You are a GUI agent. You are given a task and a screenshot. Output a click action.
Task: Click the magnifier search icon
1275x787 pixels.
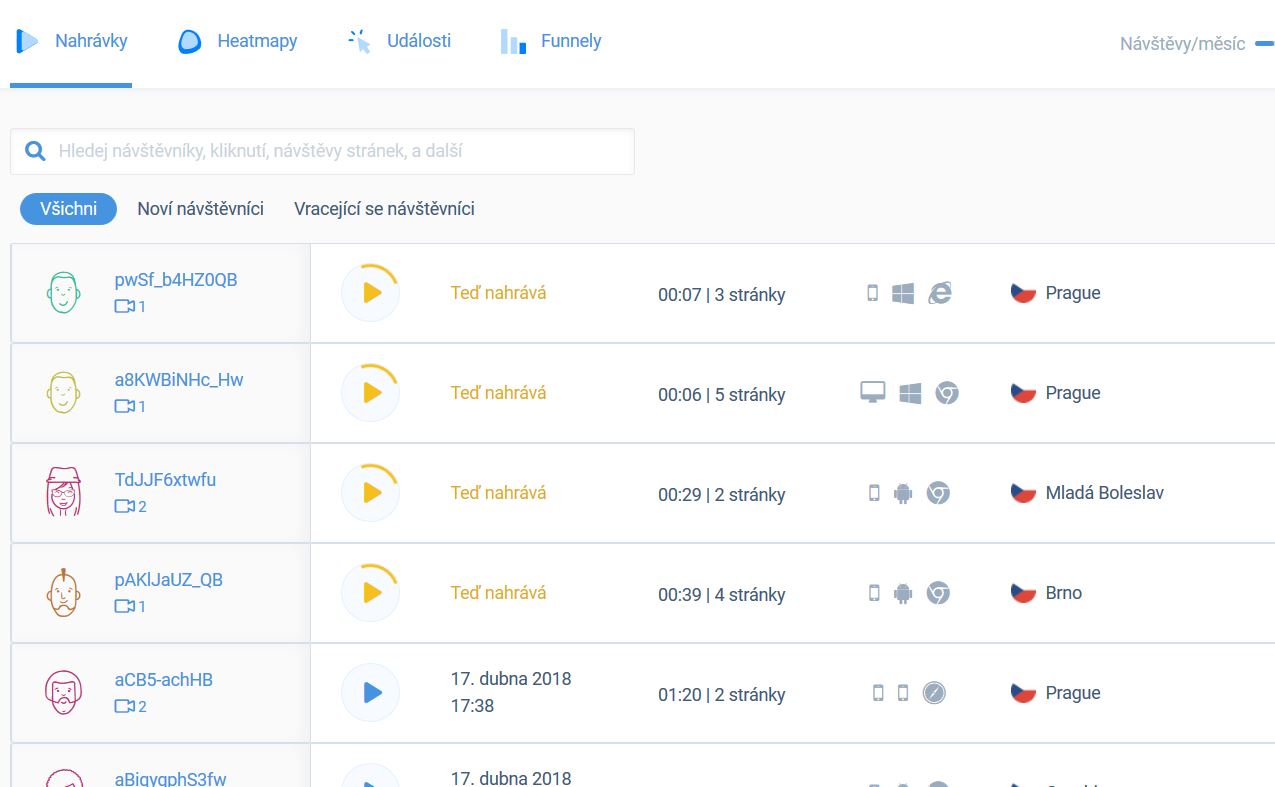[35, 152]
